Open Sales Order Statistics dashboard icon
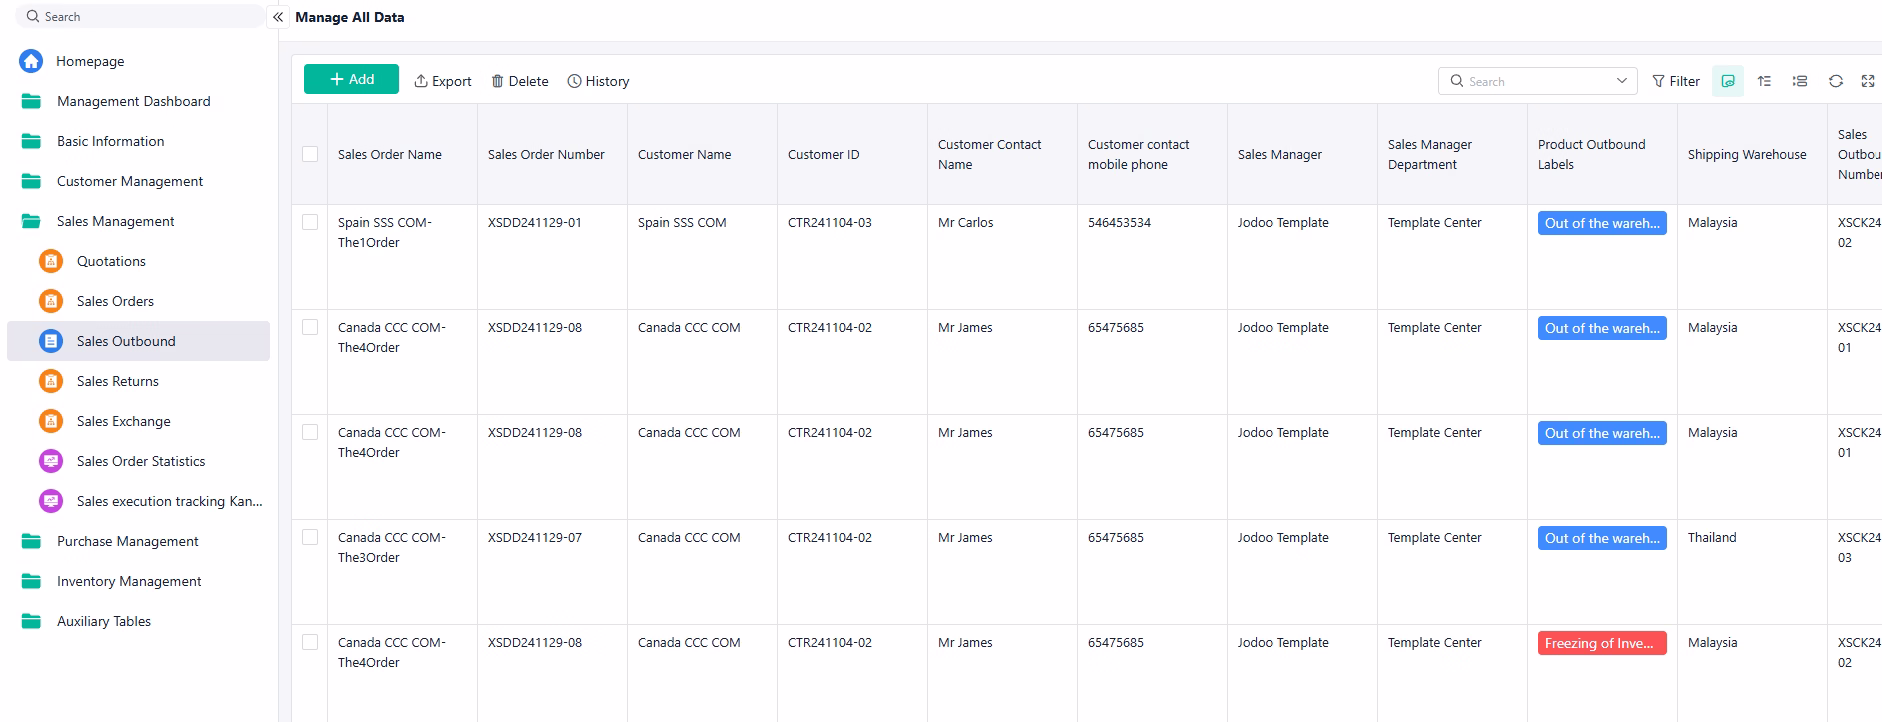 pos(51,461)
